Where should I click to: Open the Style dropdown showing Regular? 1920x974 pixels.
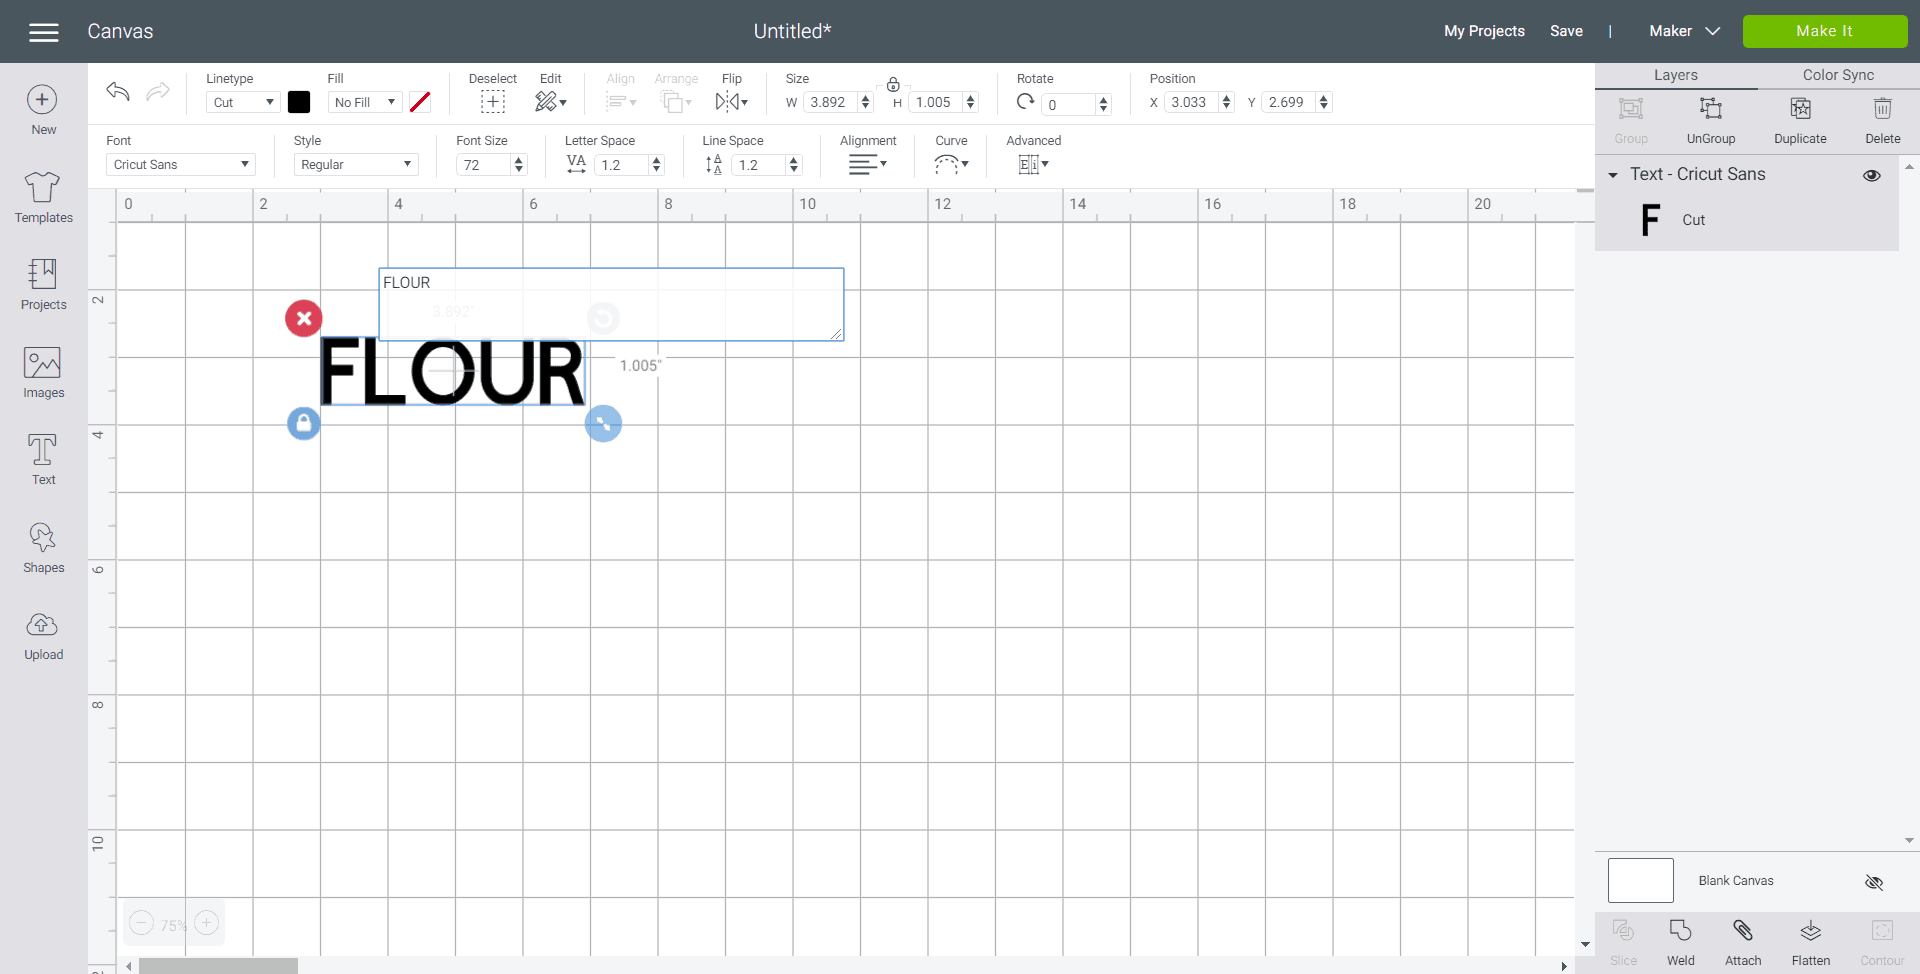[x=356, y=164]
